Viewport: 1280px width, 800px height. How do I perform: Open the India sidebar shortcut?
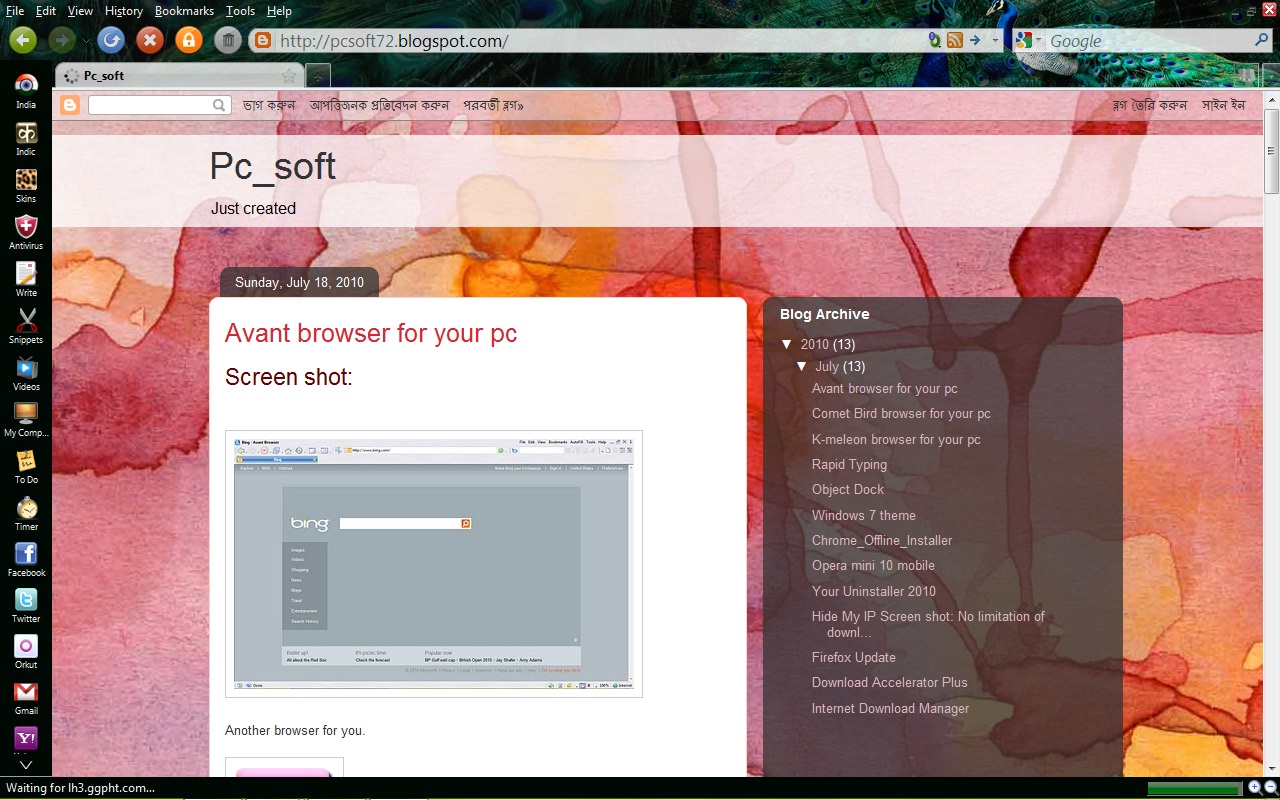(26, 91)
